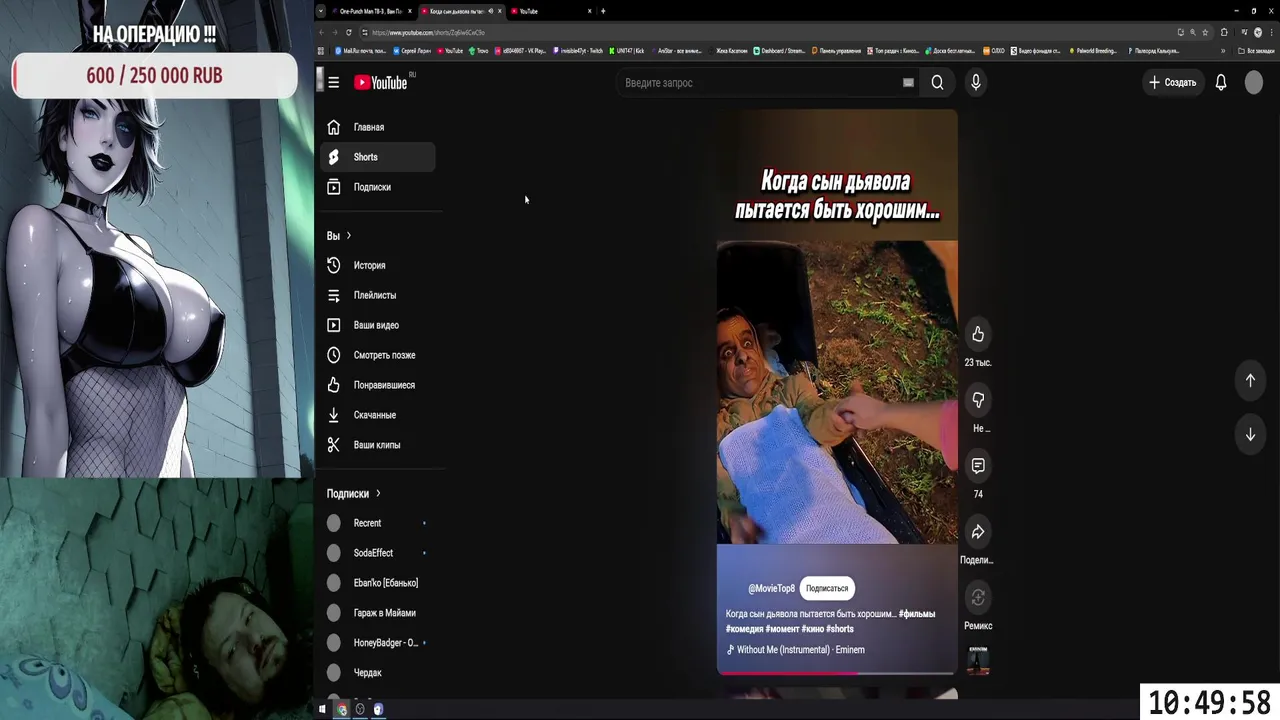Open the Remix option for the short
The image size is (1280, 720).
coord(978,598)
